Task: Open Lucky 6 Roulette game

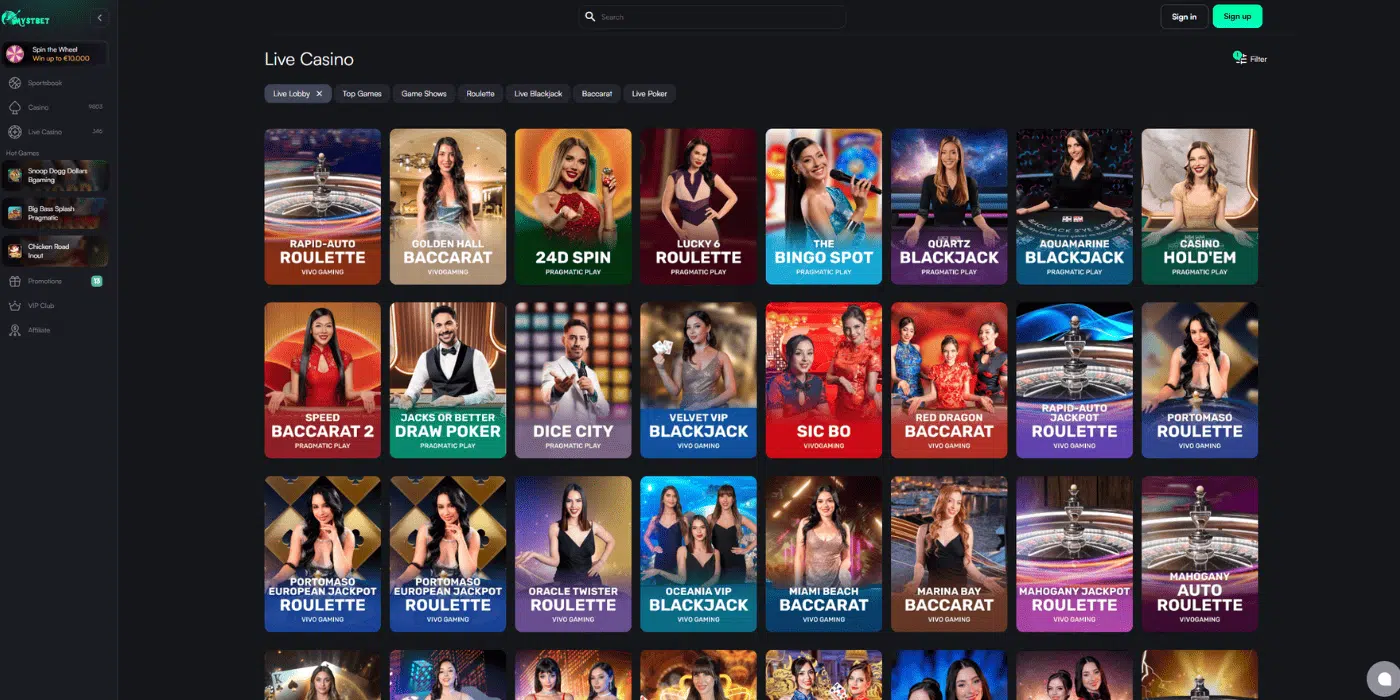Action: point(699,207)
